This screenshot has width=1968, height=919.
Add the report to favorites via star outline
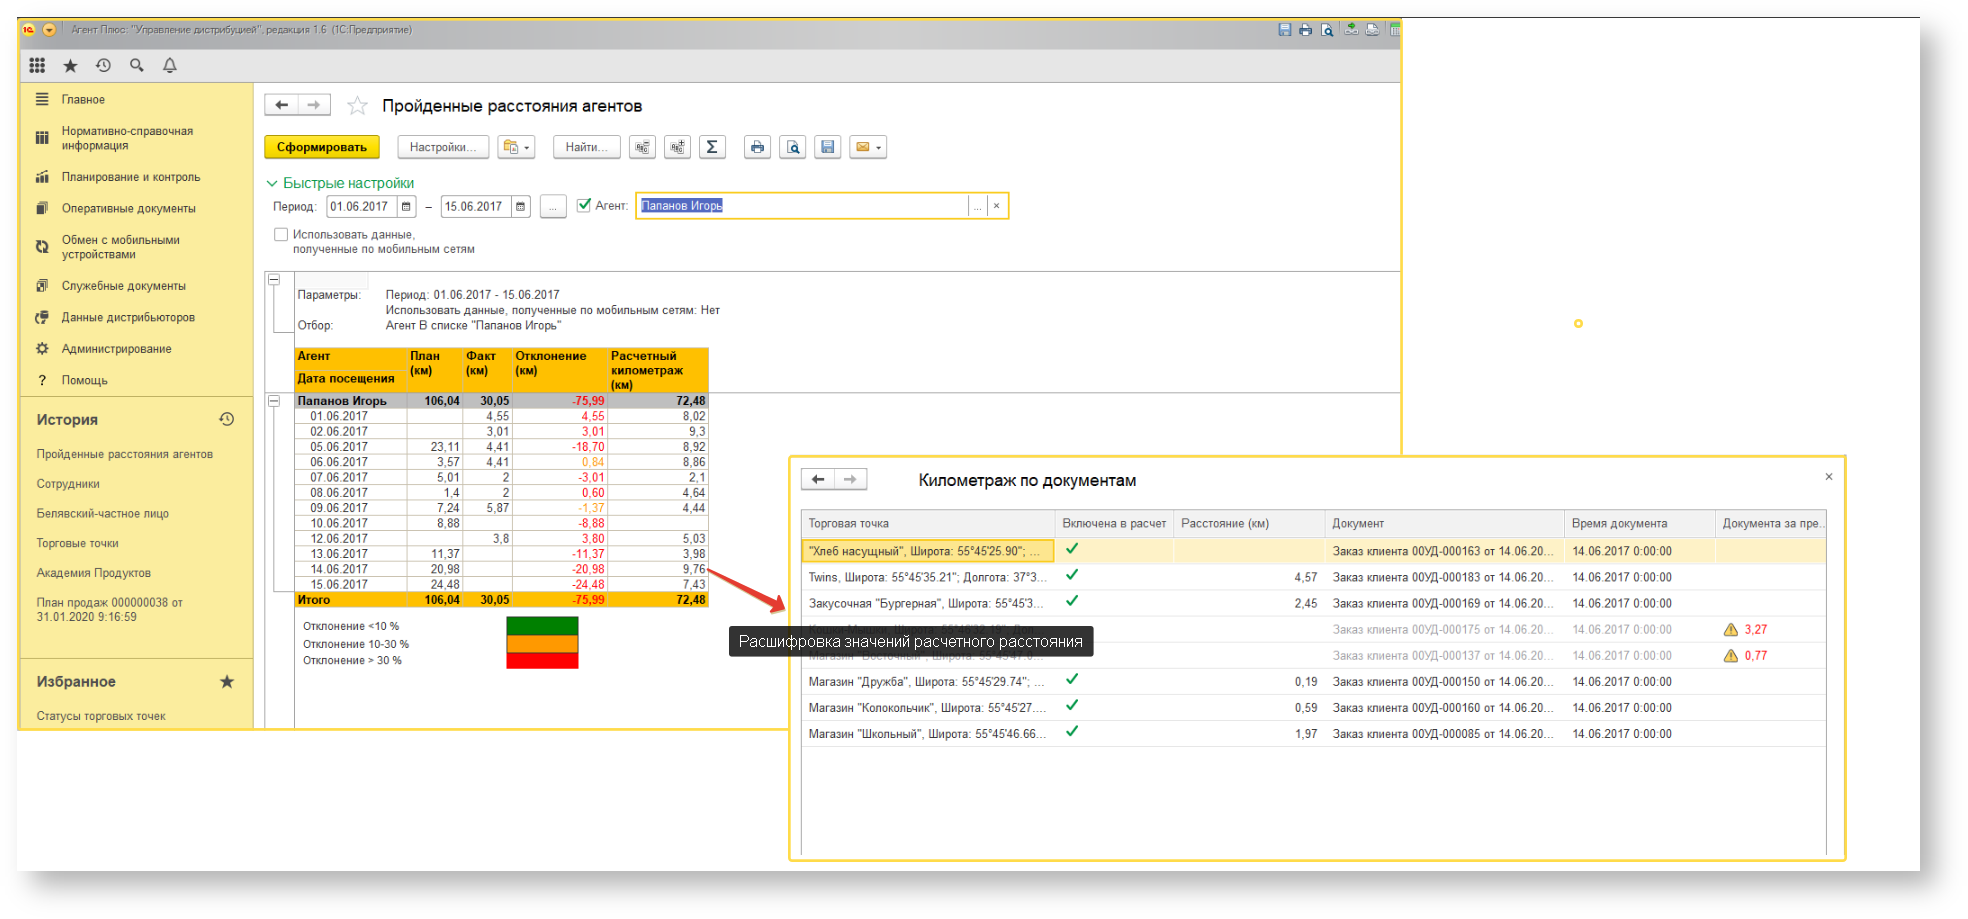click(357, 105)
